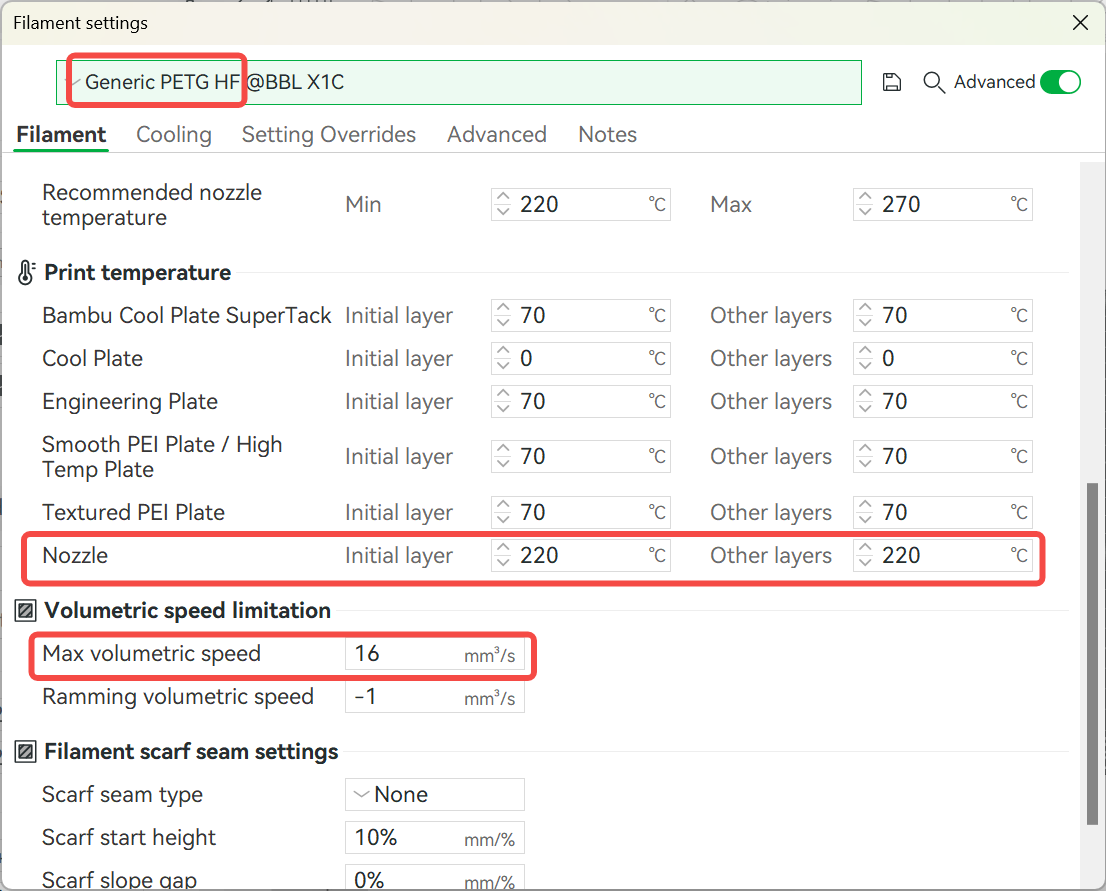Click the Scarf start height field

point(434,837)
